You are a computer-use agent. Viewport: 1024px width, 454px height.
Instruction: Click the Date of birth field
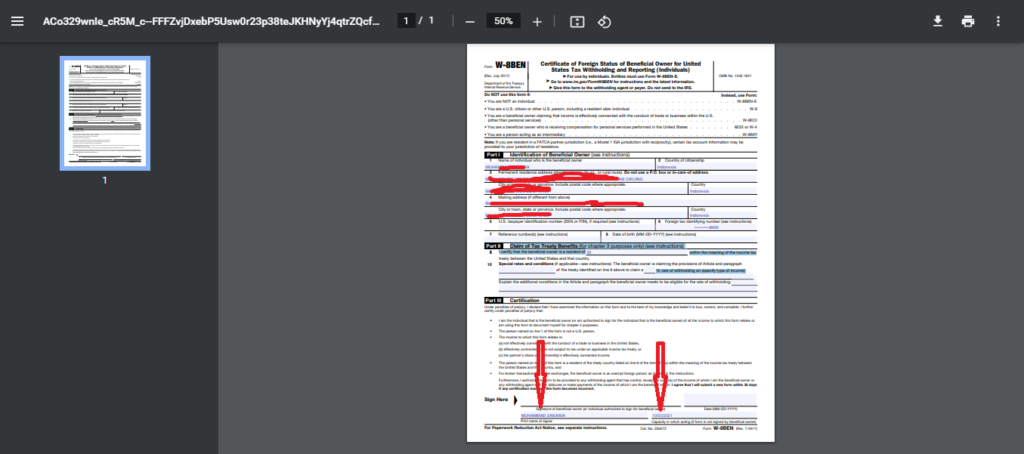[x=680, y=238]
